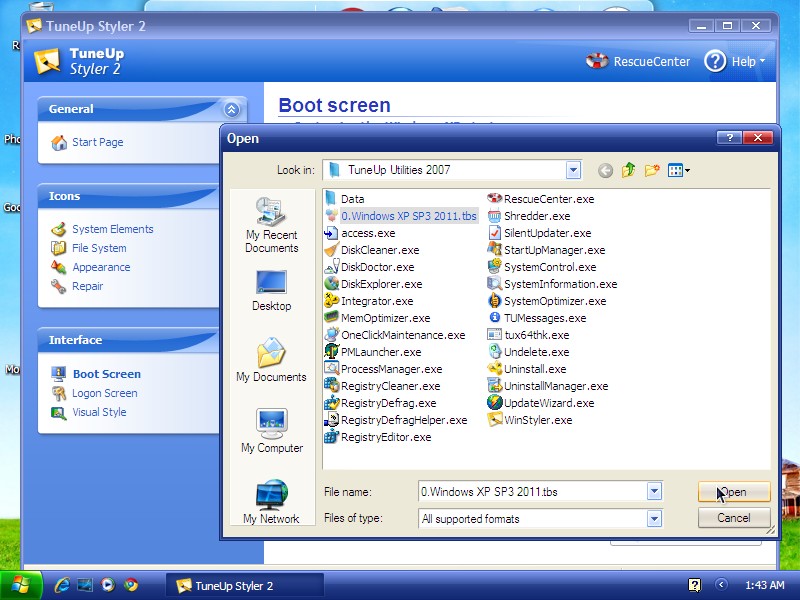Select SilentUpdater.exe file

(x=539, y=233)
